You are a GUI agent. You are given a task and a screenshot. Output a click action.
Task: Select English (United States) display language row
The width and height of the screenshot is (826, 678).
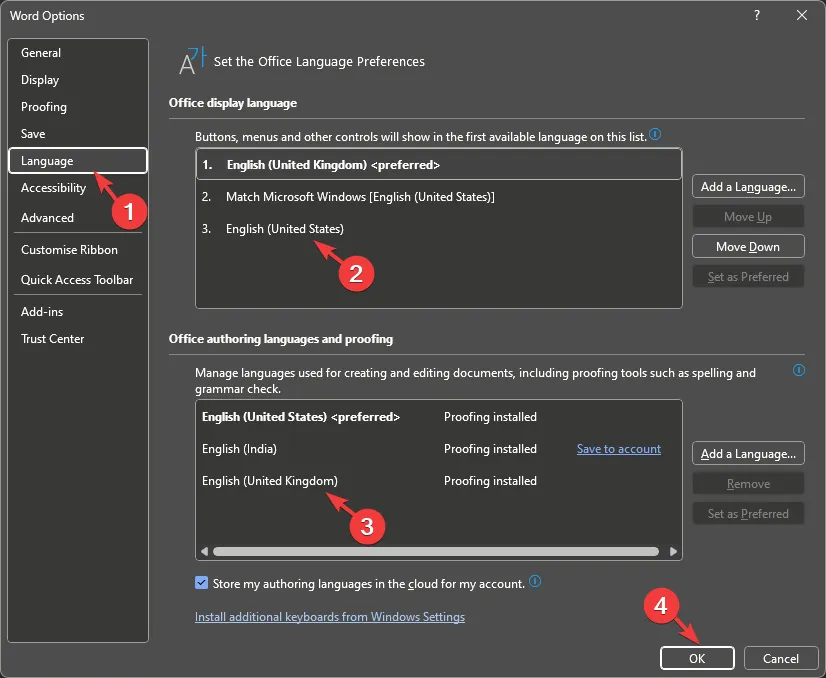pyautogui.click(x=439, y=229)
